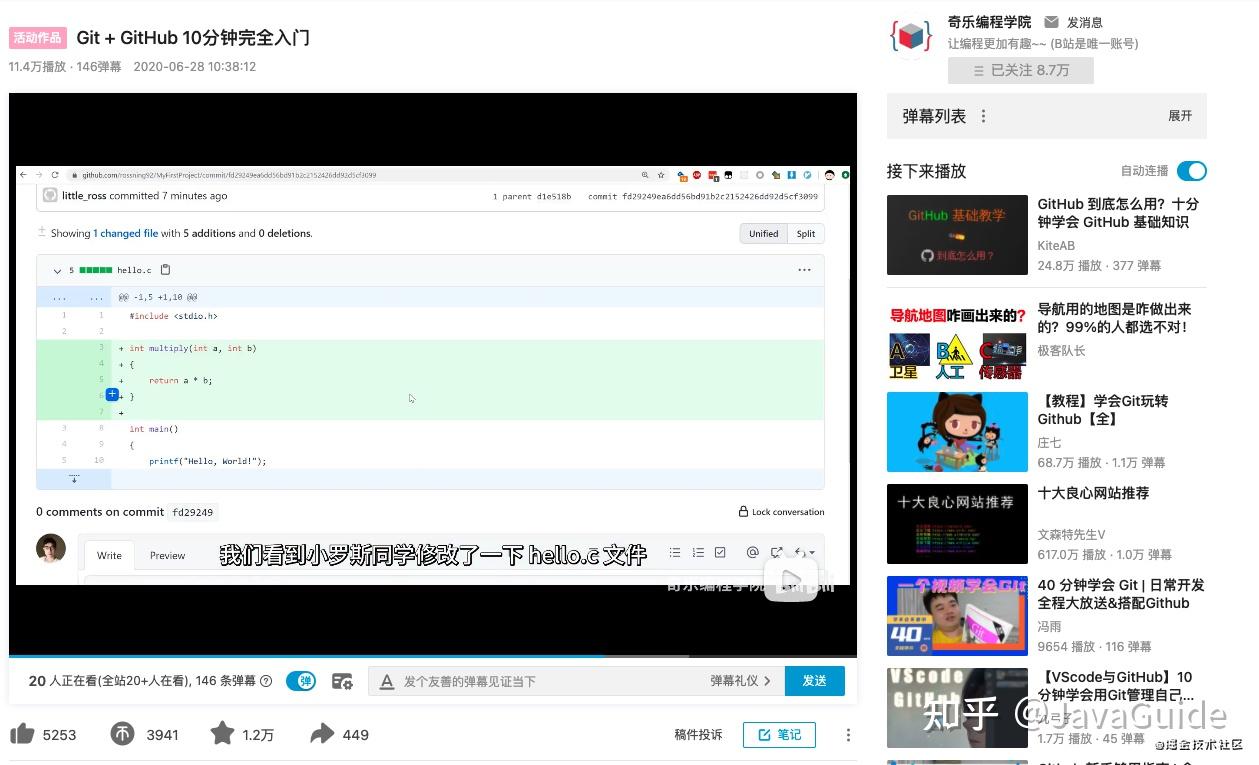Click the star favorite icon
The height and width of the screenshot is (765, 1259).
point(221,734)
